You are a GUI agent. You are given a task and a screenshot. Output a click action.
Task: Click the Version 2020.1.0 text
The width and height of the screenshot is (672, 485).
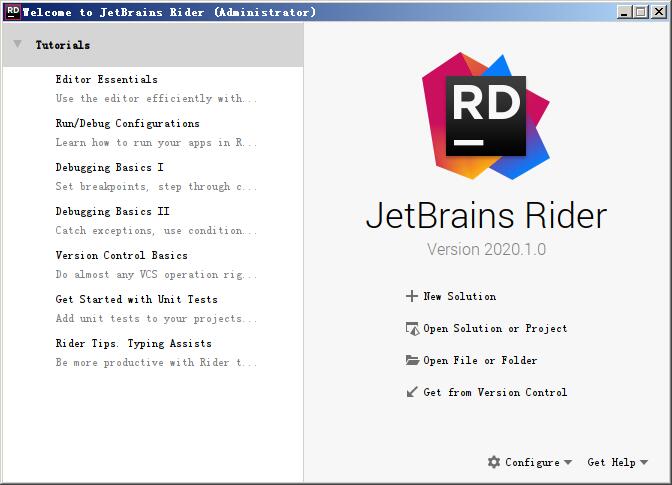coord(486,249)
